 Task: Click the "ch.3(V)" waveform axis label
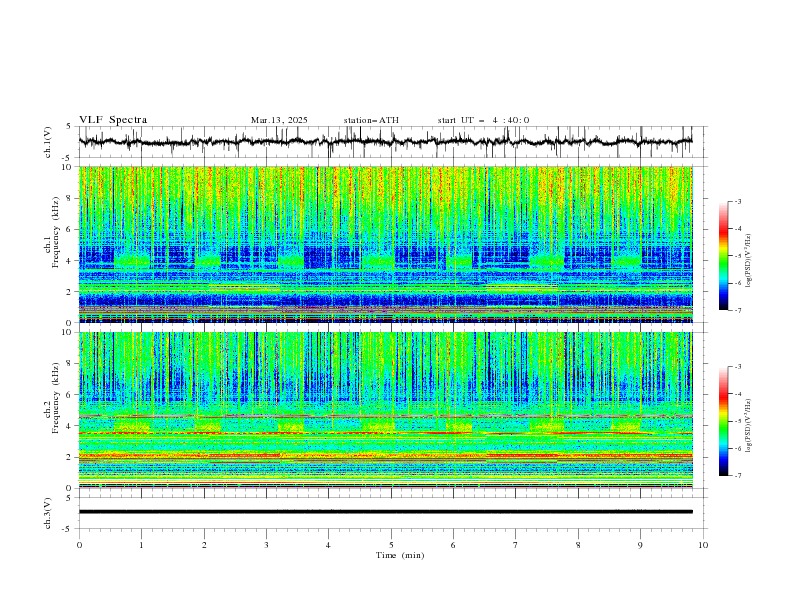click(x=48, y=513)
